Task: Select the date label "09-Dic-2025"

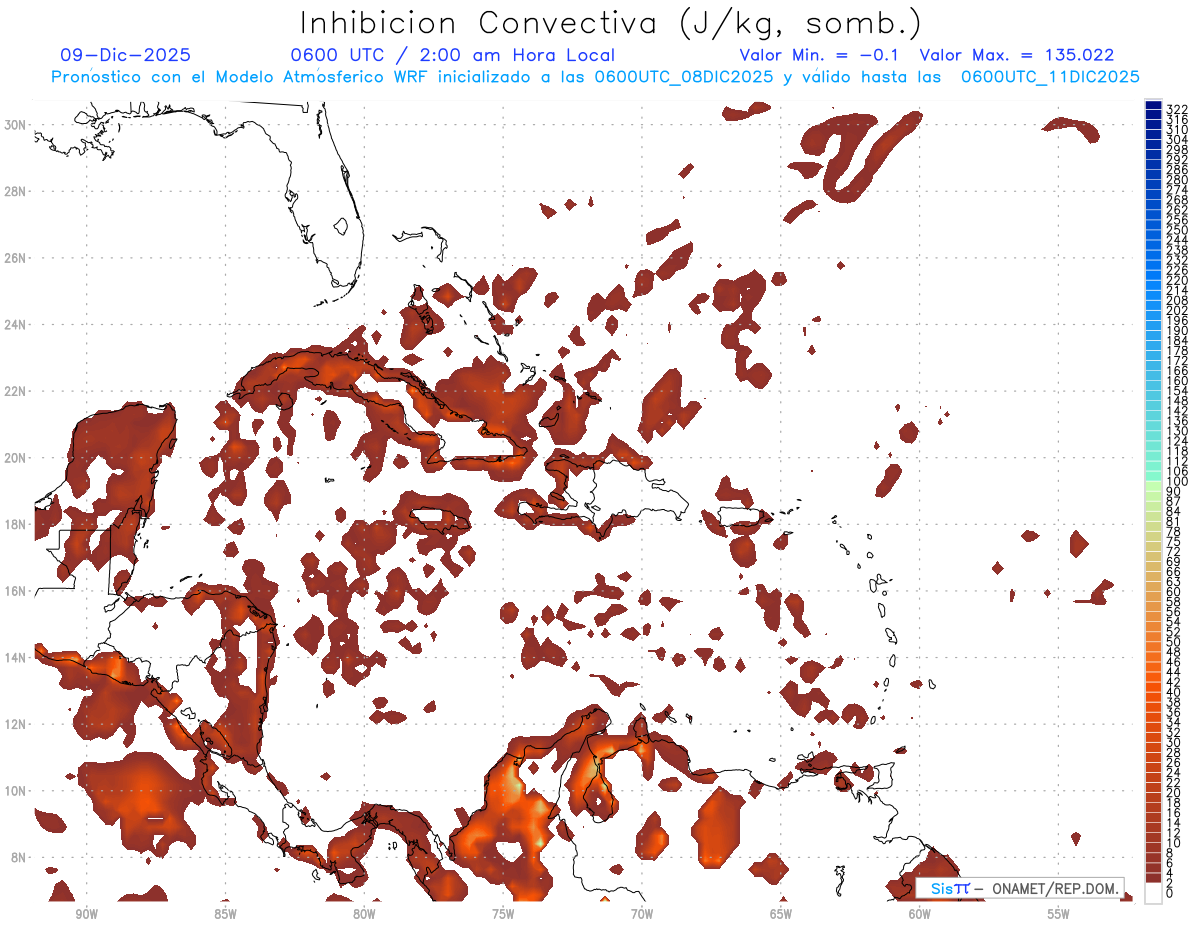Action: pyautogui.click(x=125, y=56)
